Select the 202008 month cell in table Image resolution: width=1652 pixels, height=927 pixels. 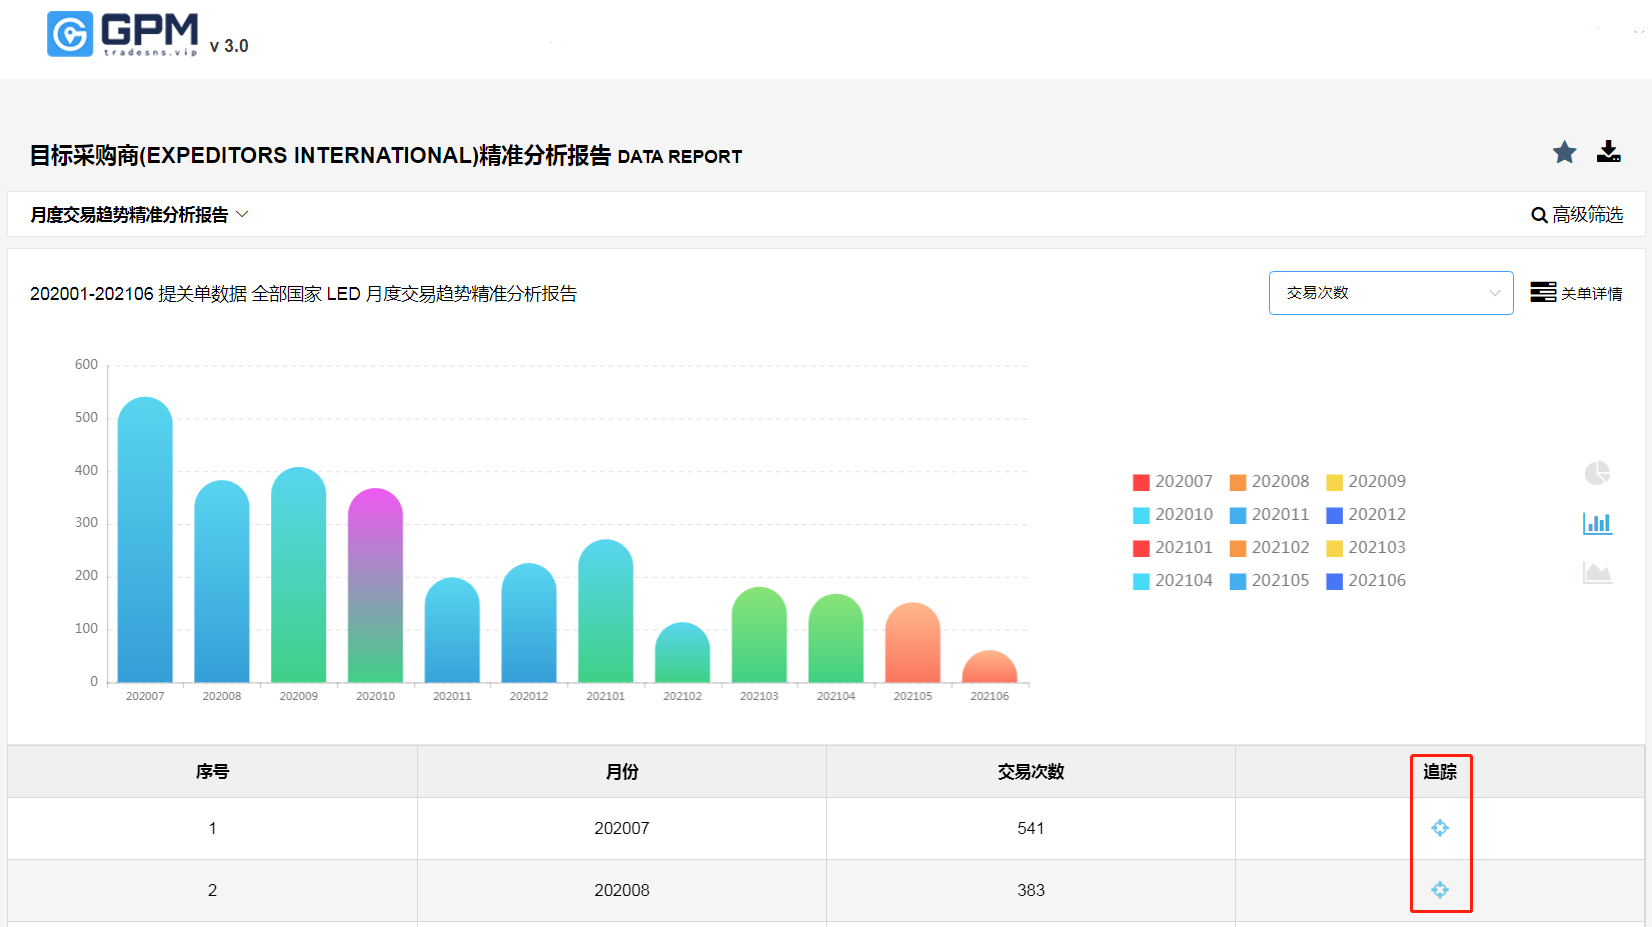point(622,890)
